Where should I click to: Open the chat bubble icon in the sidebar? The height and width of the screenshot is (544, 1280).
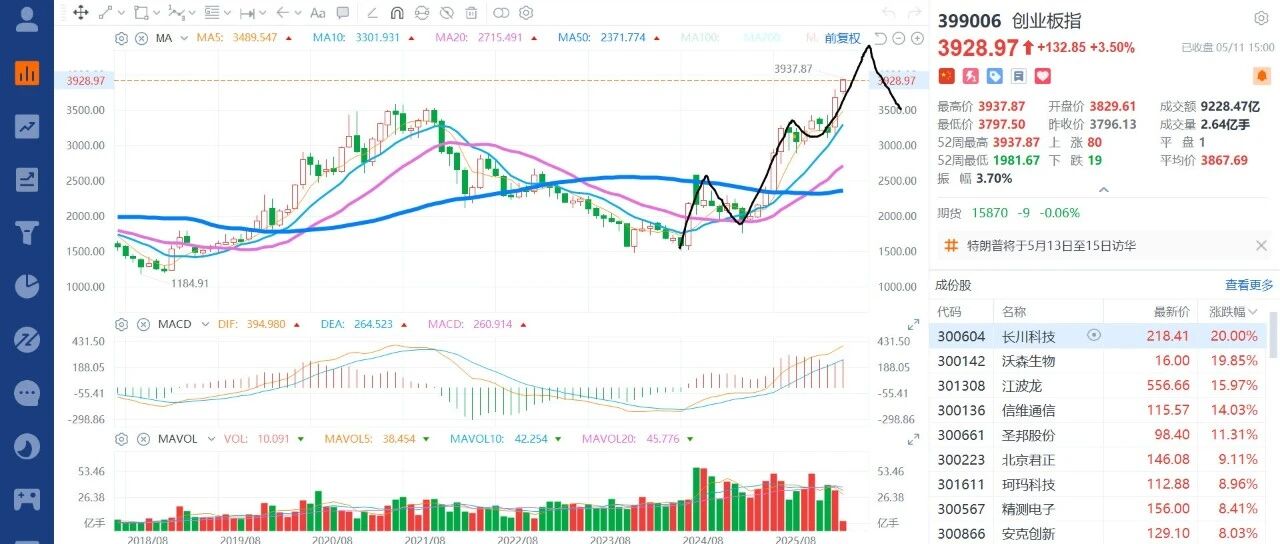27,393
